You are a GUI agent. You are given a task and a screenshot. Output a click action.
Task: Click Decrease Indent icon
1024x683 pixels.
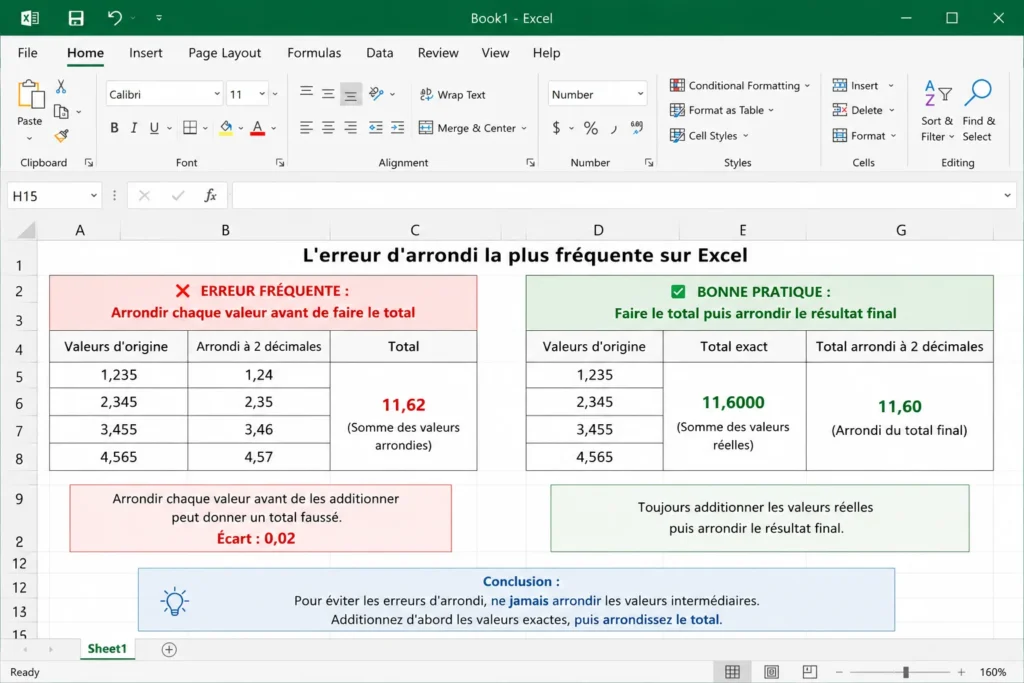pos(376,128)
